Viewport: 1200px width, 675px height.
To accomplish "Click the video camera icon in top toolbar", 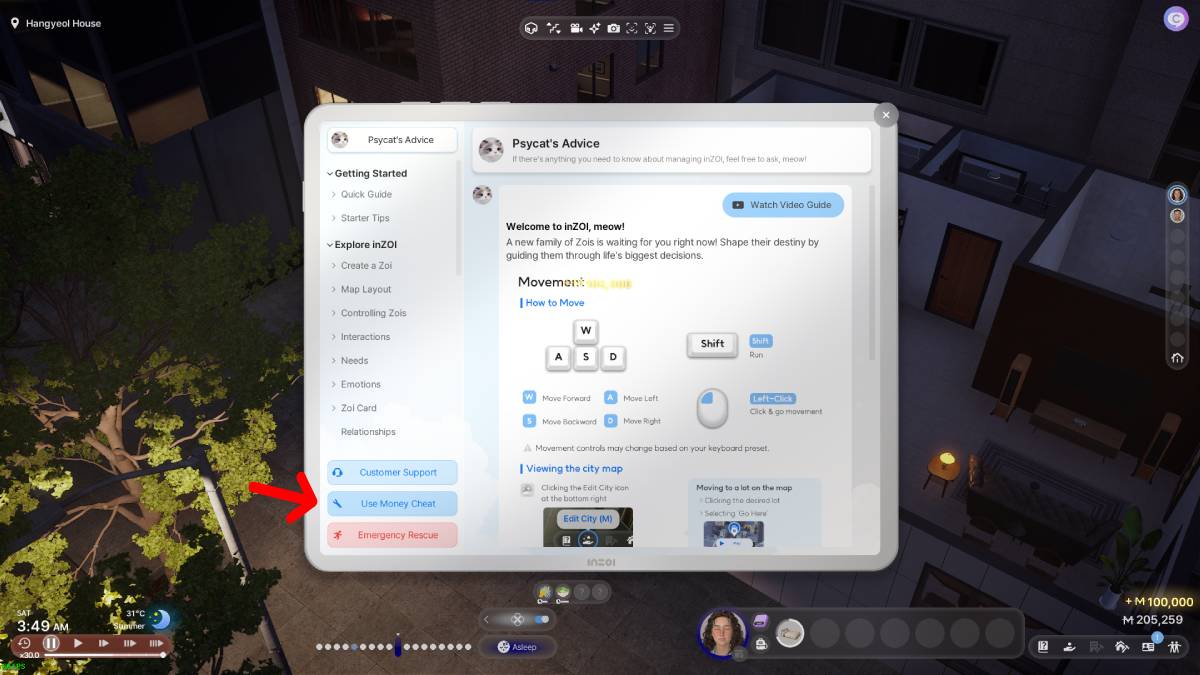I will tap(576, 28).
